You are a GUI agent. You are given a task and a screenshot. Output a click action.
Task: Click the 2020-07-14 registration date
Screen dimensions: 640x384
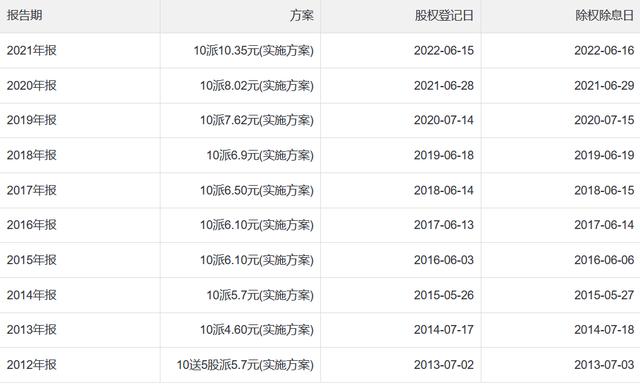click(x=444, y=120)
